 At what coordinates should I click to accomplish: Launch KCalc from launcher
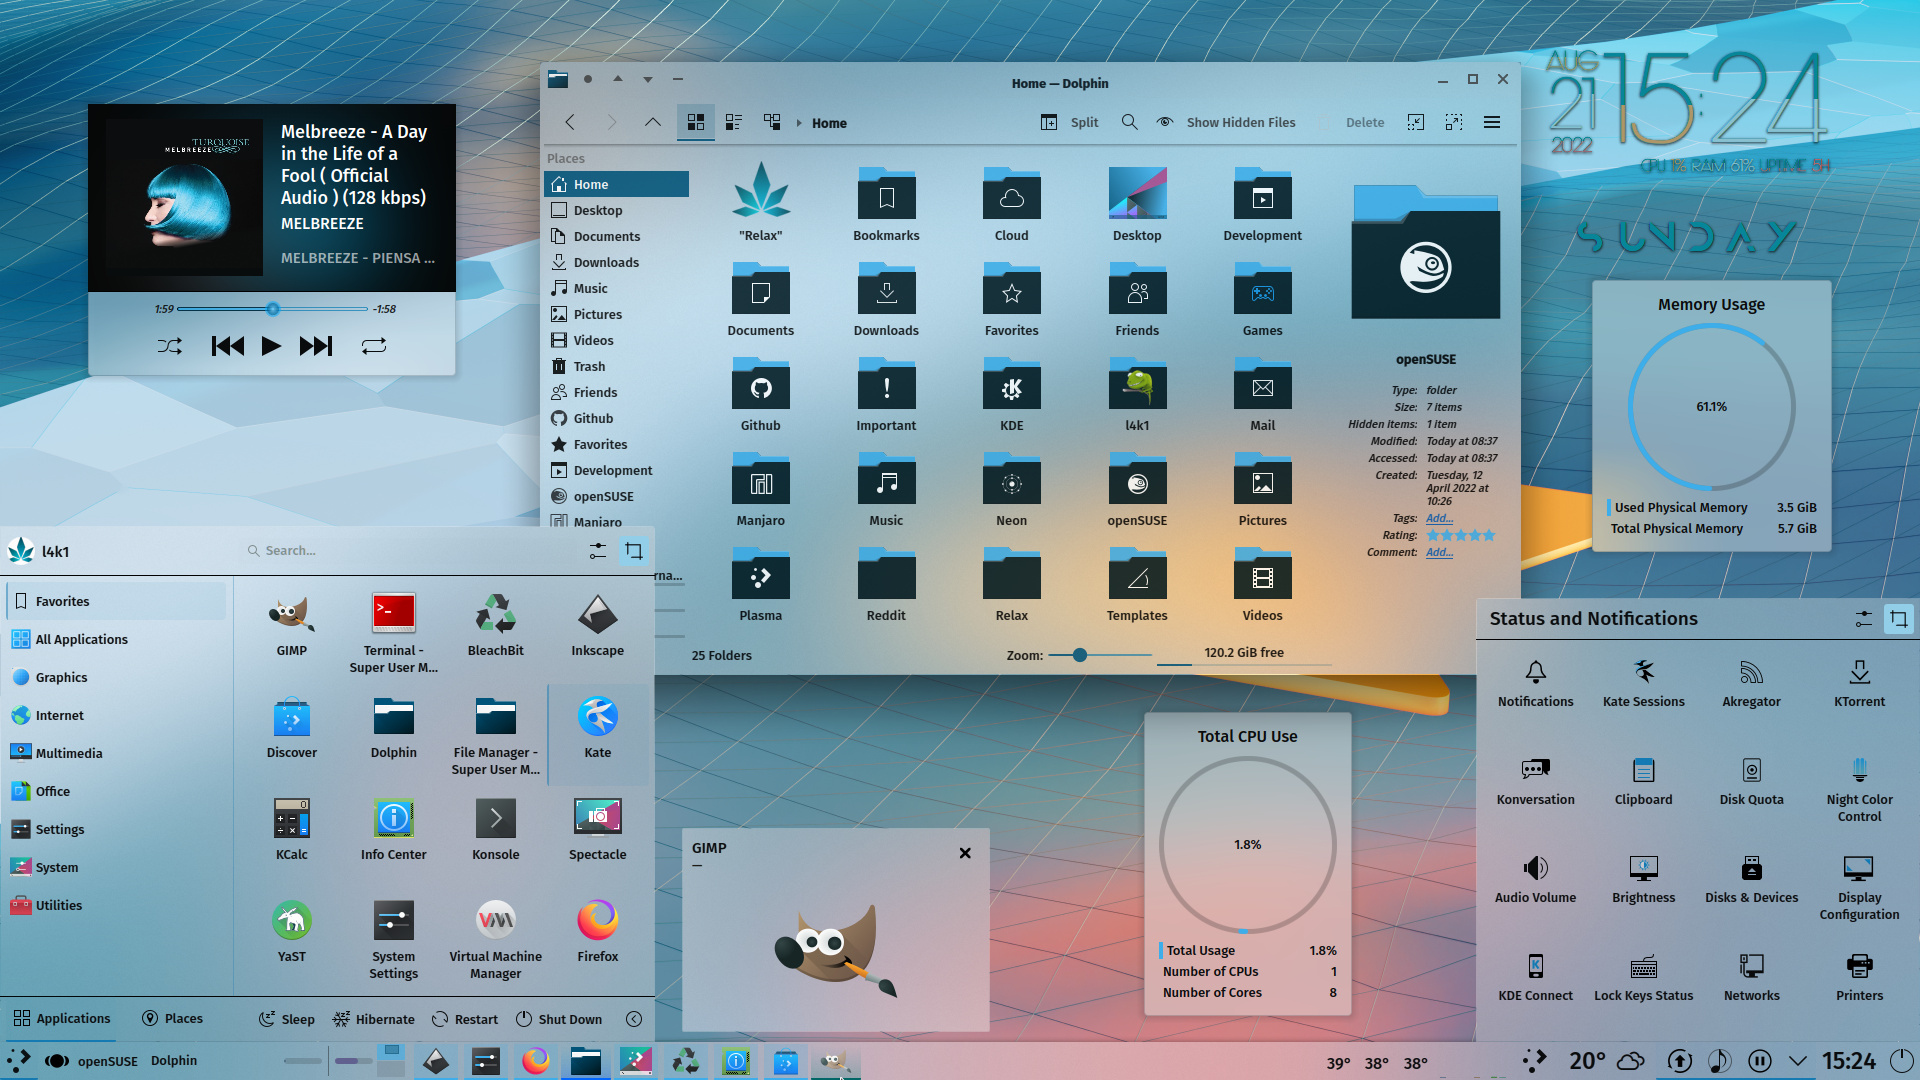pyautogui.click(x=292, y=829)
